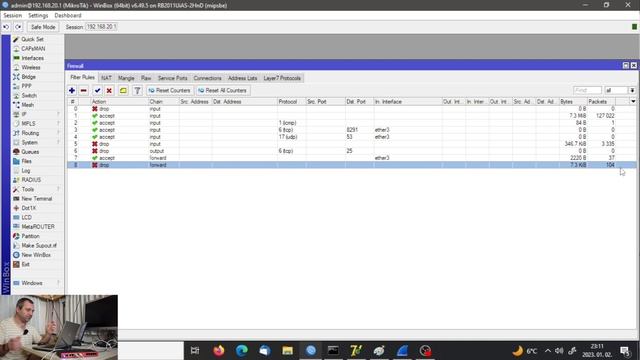
Task: Click the funnel filter icon in Firewall toolbar
Action: pyautogui.click(x=137, y=90)
